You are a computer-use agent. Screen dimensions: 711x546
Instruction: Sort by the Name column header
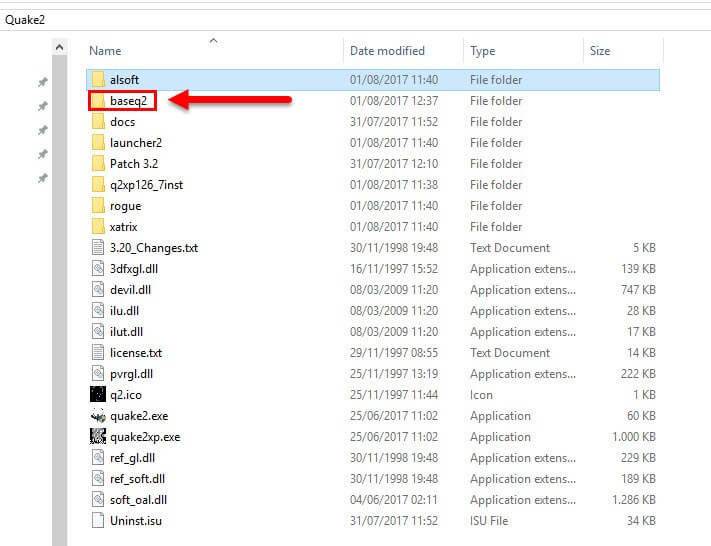click(x=105, y=51)
